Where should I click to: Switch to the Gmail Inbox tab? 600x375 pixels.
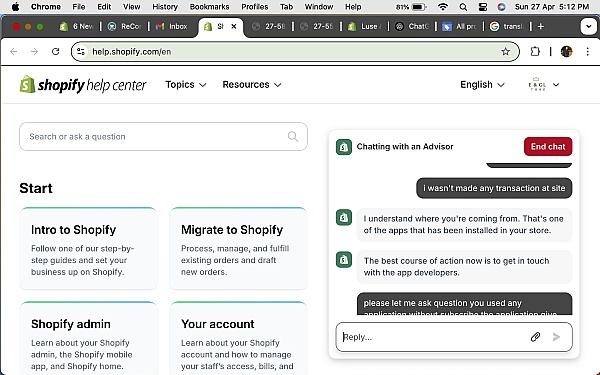coord(172,26)
